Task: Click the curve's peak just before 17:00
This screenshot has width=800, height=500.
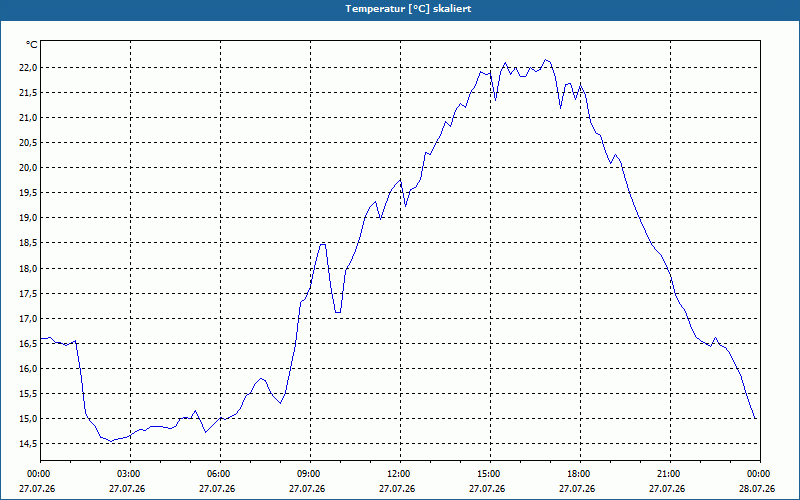Action: click(545, 60)
